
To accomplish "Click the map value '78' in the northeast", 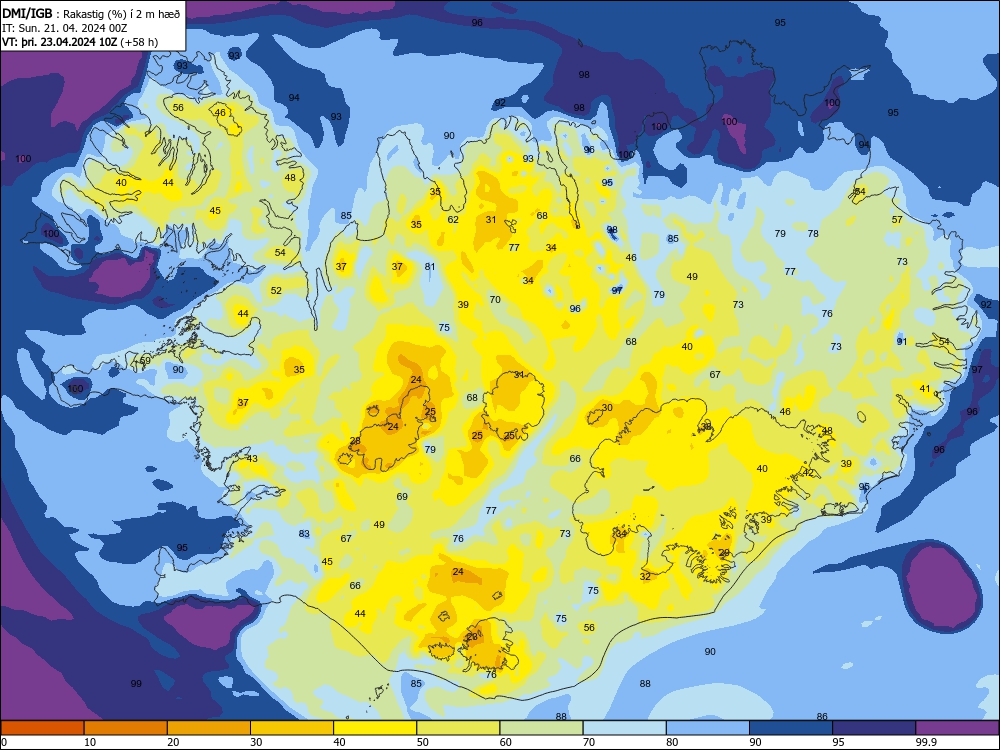I will [x=813, y=233].
